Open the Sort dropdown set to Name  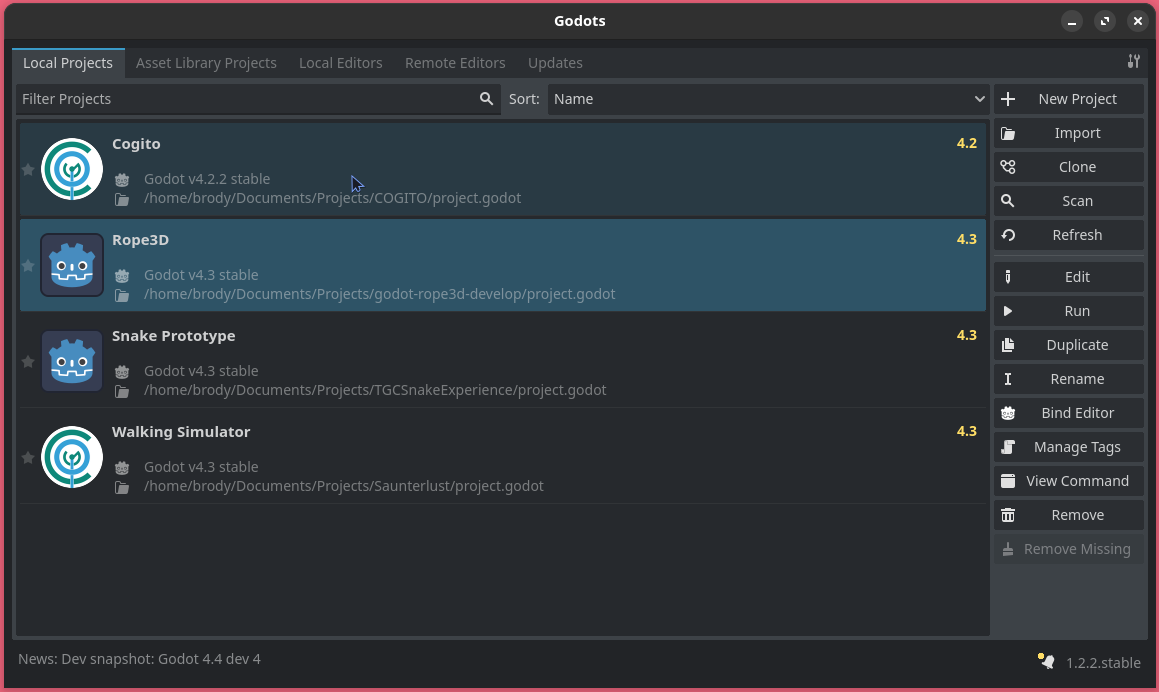pyautogui.click(x=768, y=99)
